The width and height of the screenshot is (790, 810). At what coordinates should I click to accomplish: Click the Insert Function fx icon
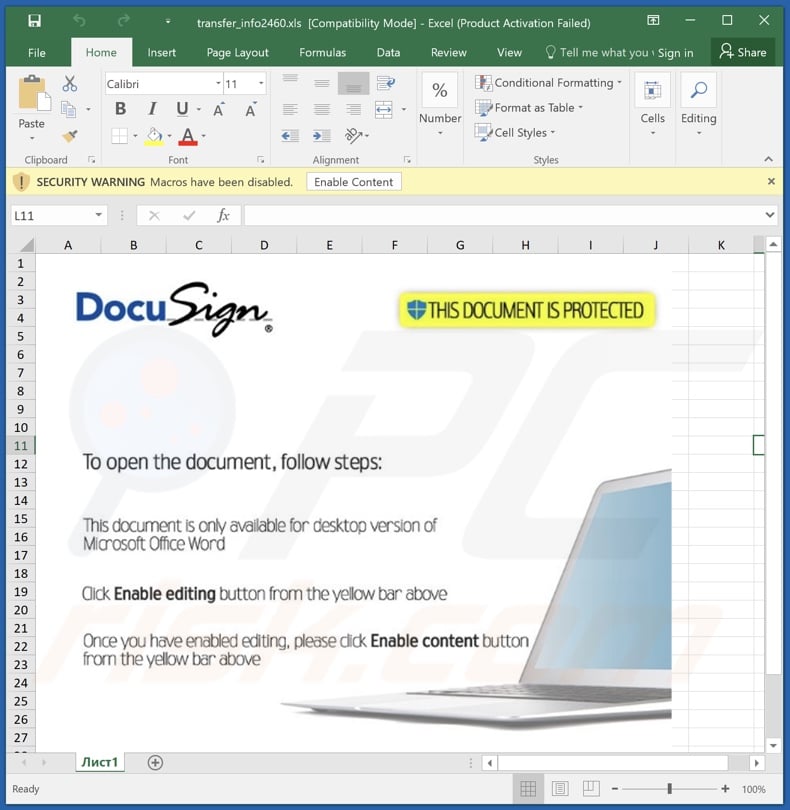click(x=223, y=215)
